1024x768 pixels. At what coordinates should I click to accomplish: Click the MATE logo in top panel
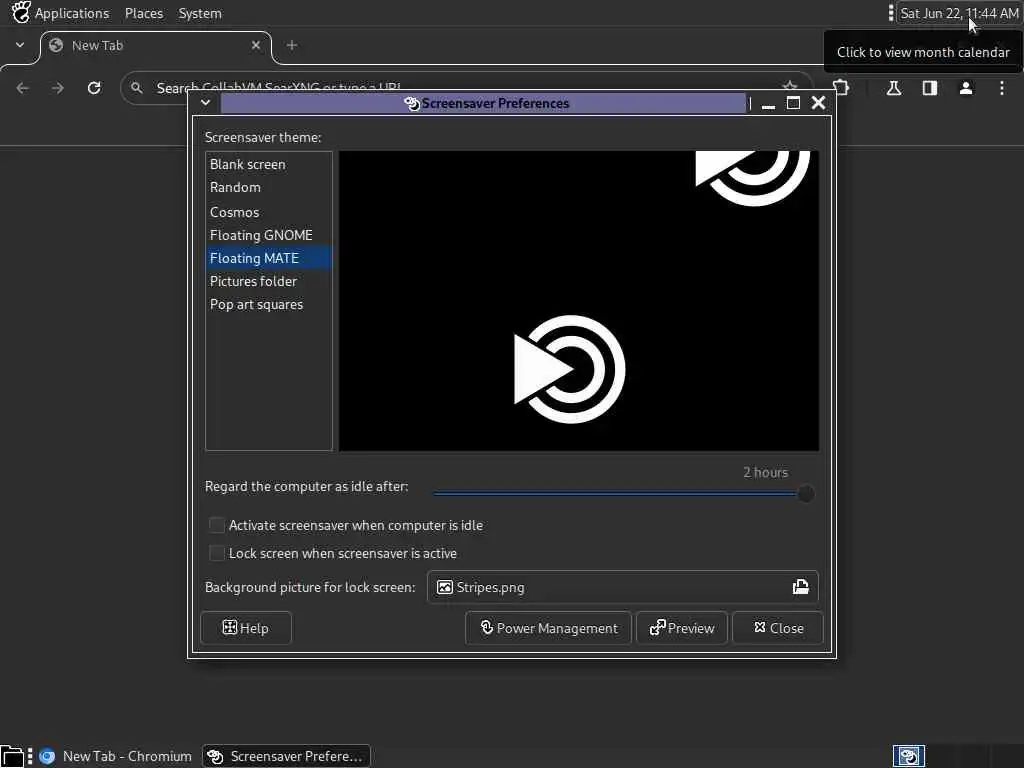[x=20, y=12]
